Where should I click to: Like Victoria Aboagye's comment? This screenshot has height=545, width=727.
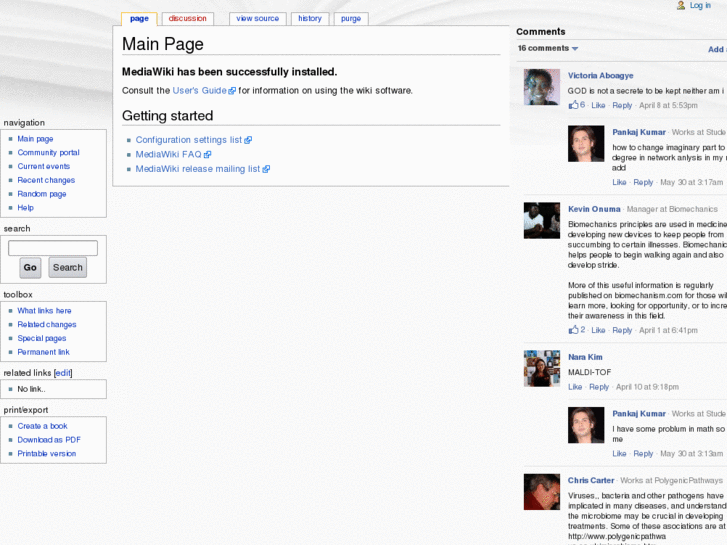click(x=598, y=105)
